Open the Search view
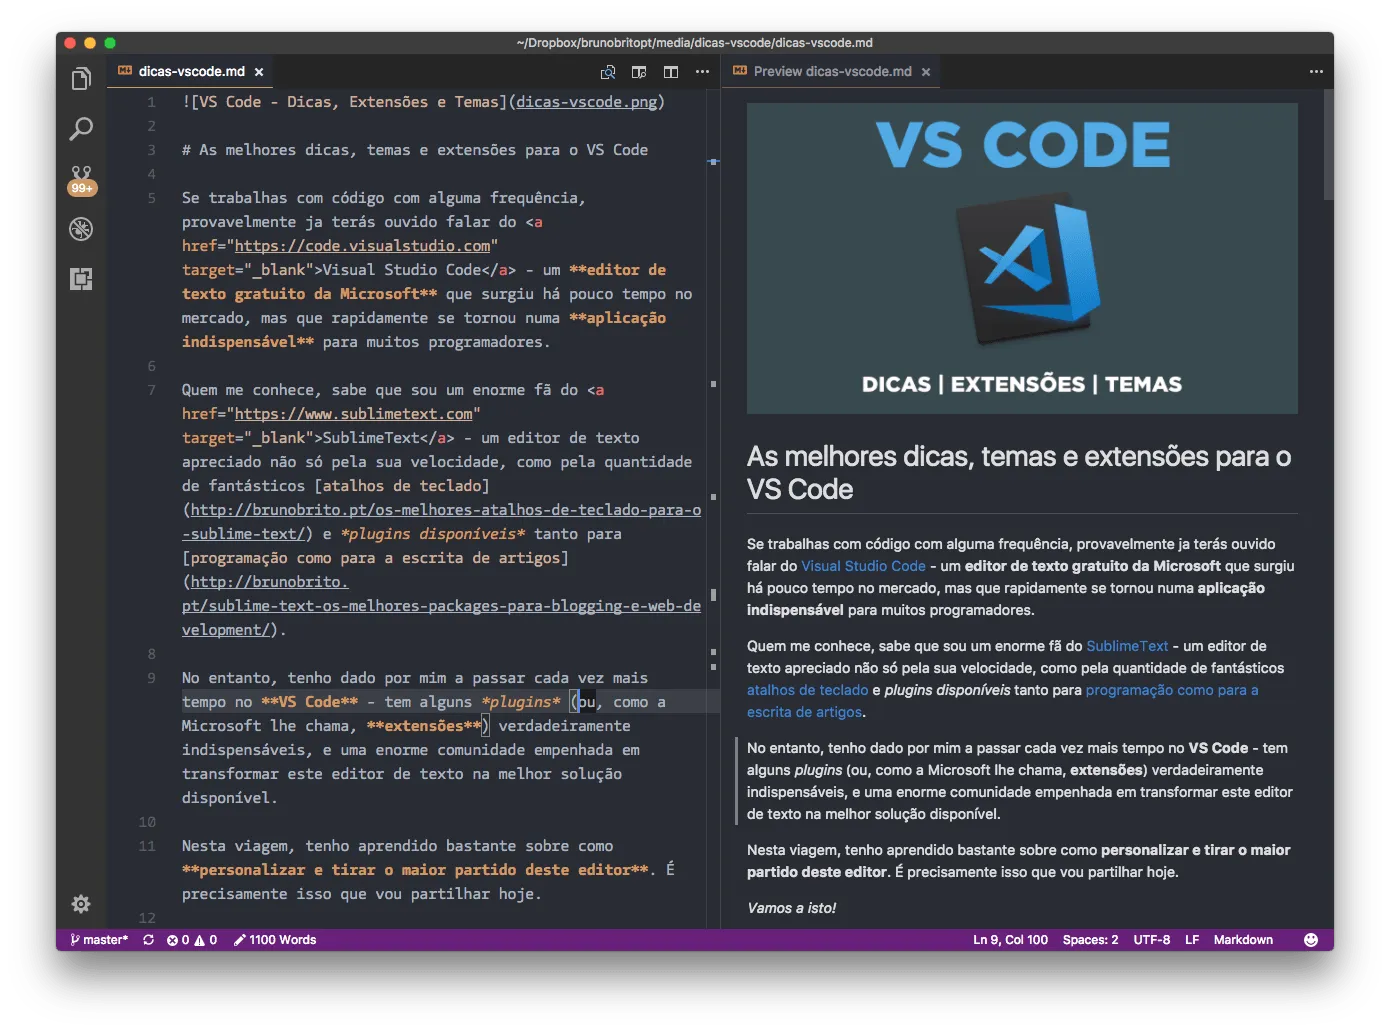 click(81, 129)
